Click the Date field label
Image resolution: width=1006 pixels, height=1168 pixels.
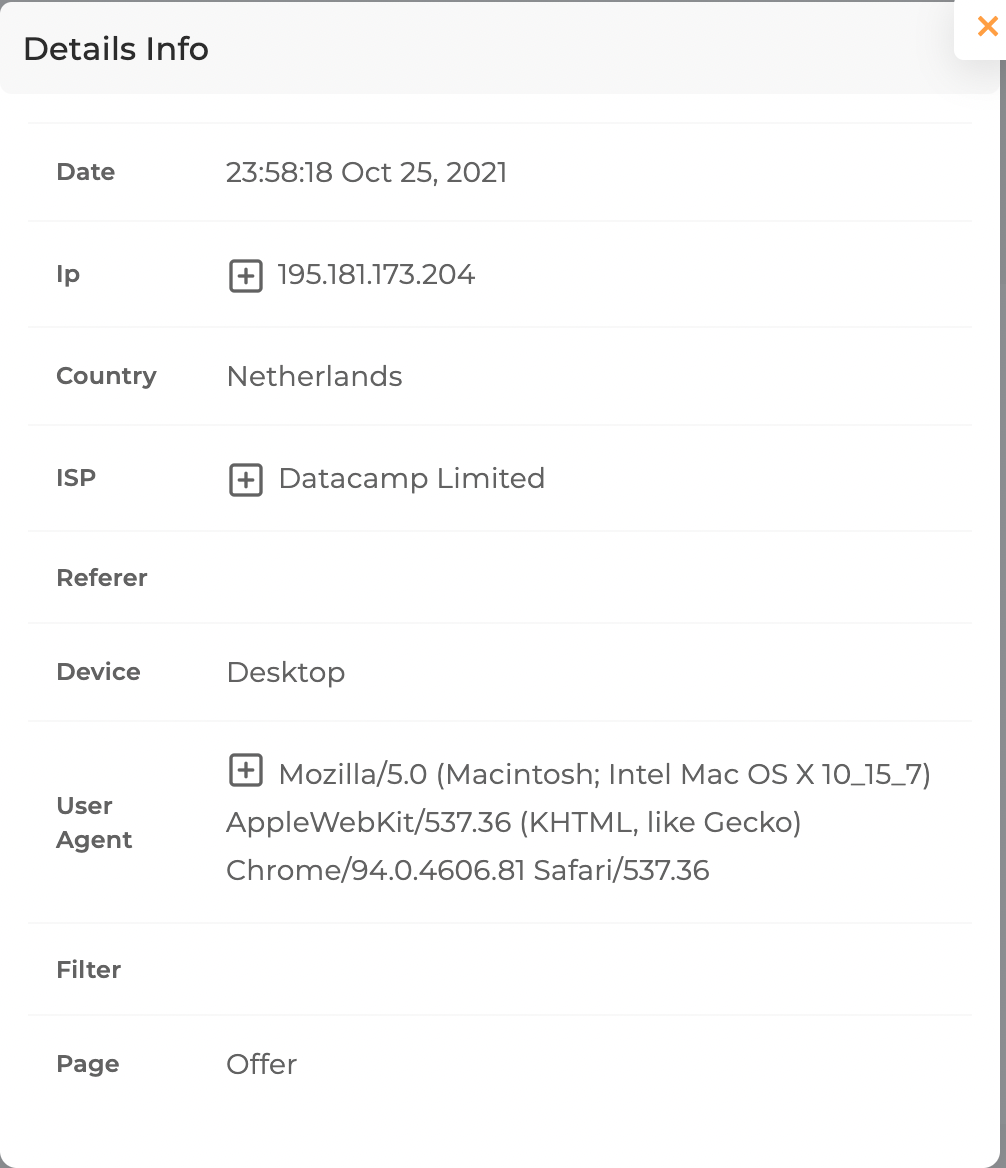86,172
